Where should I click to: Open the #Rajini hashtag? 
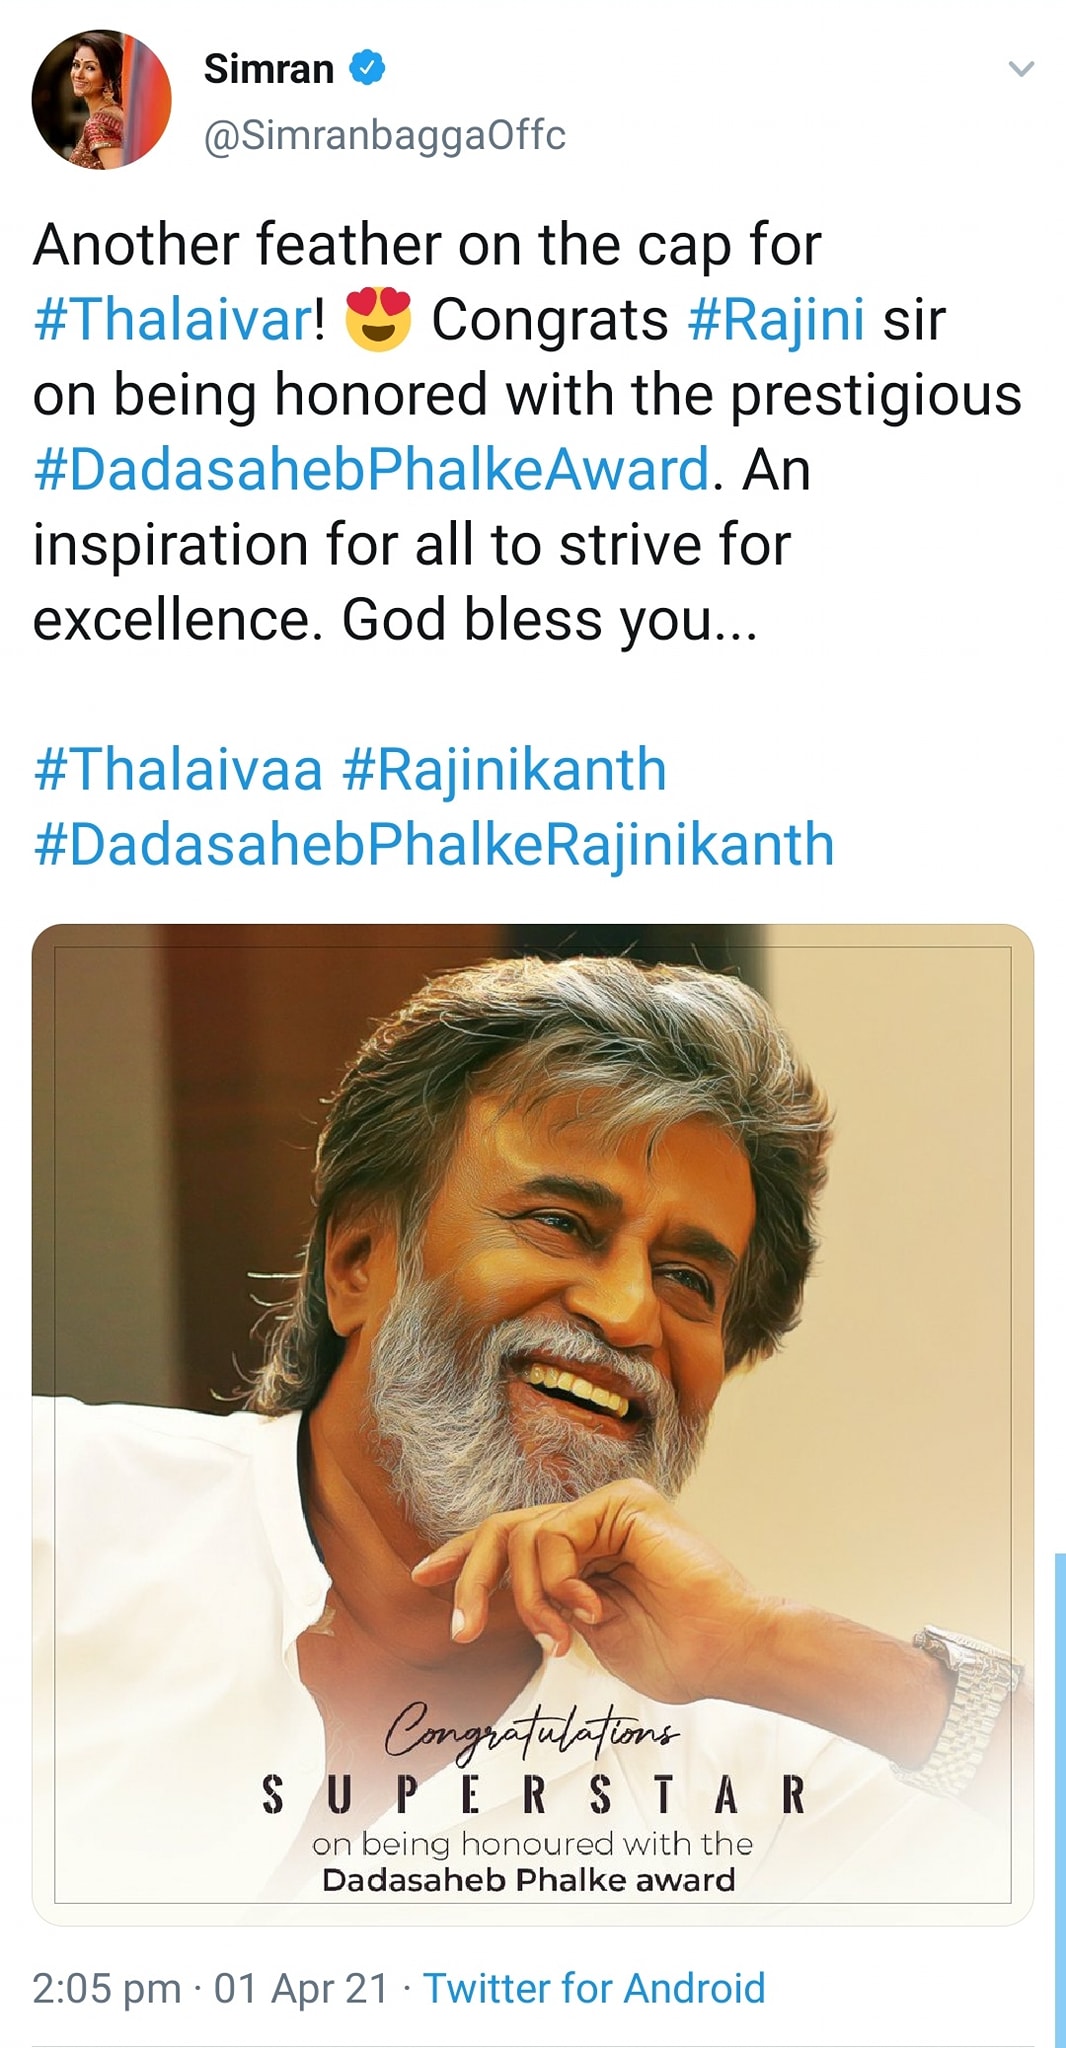(776, 320)
